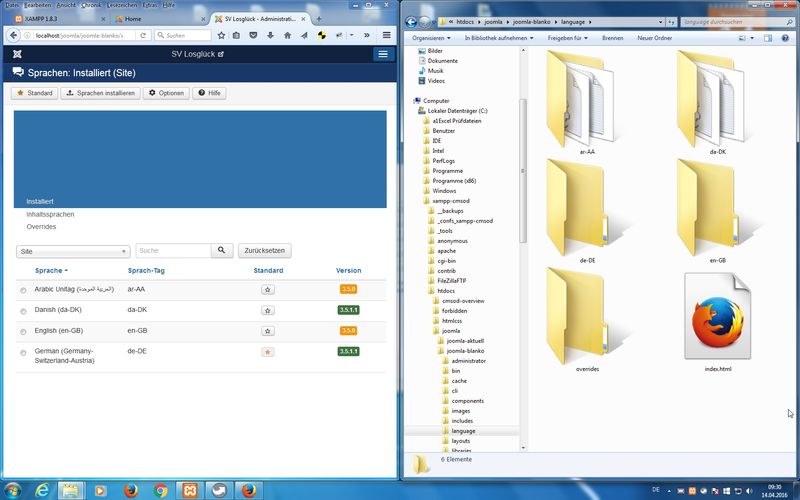
Task: Select the German (de-DE) radio button
Action: pyautogui.click(x=23, y=352)
